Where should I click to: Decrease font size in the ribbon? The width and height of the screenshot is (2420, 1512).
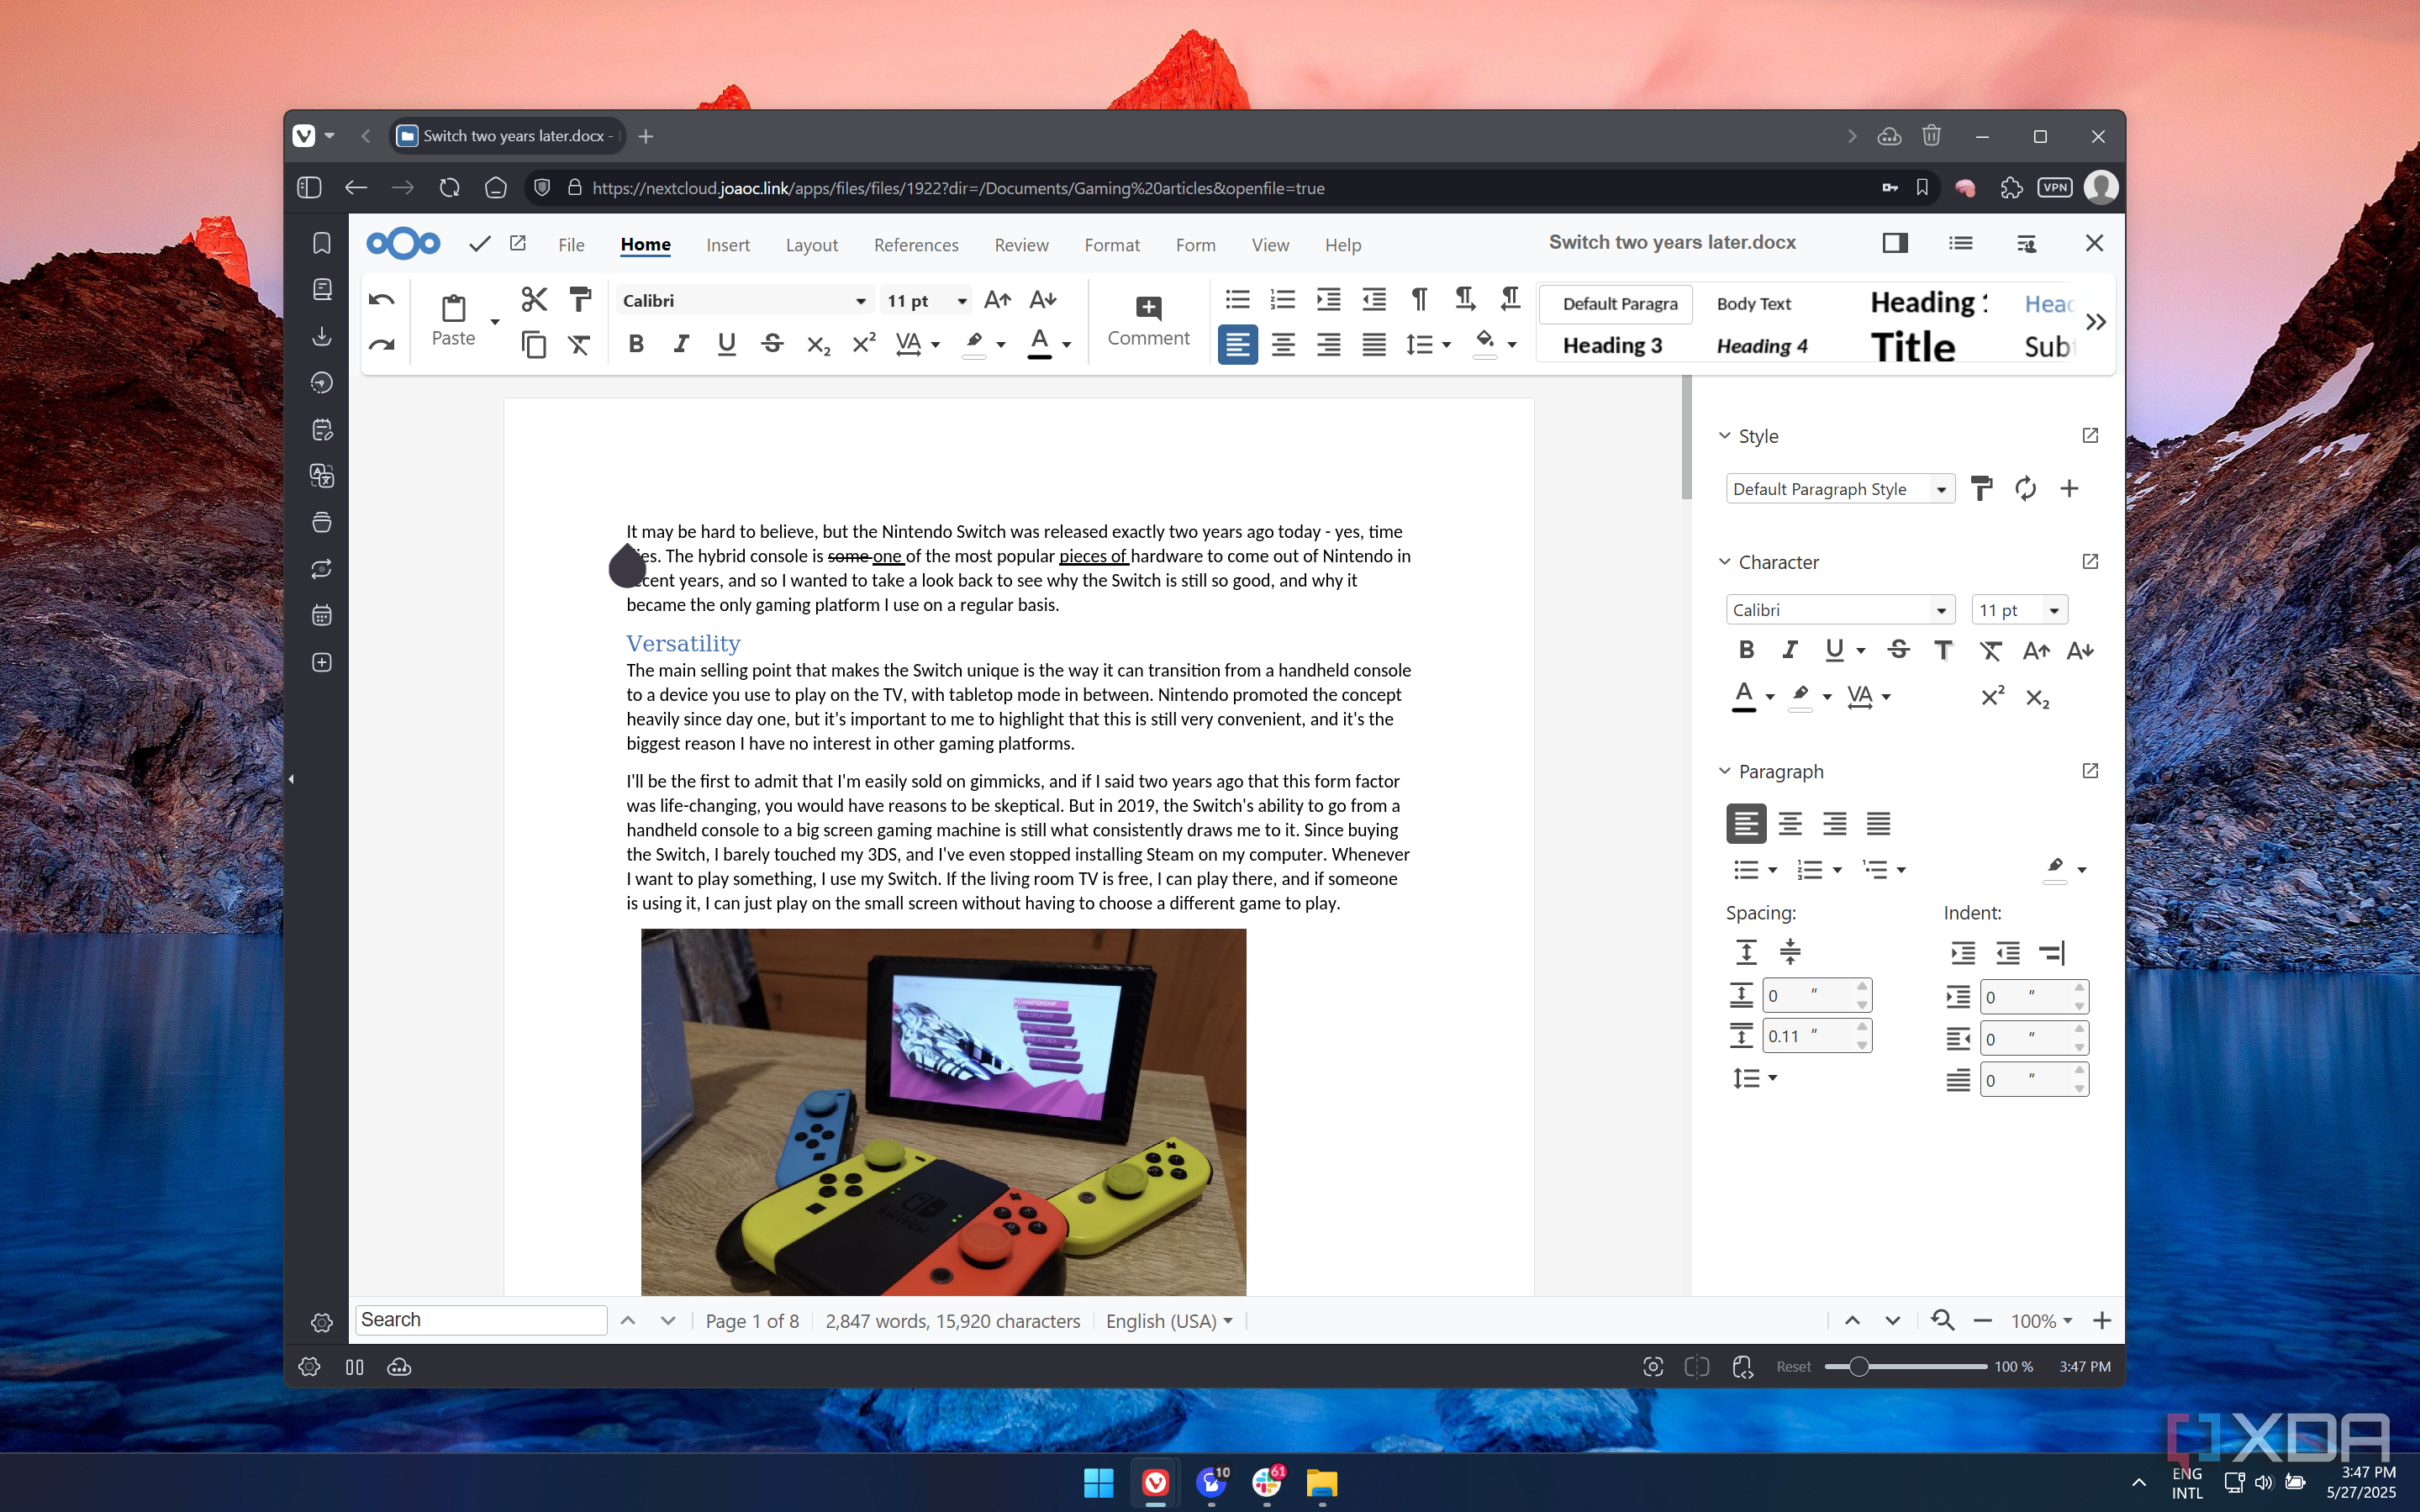pyautogui.click(x=1043, y=300)
